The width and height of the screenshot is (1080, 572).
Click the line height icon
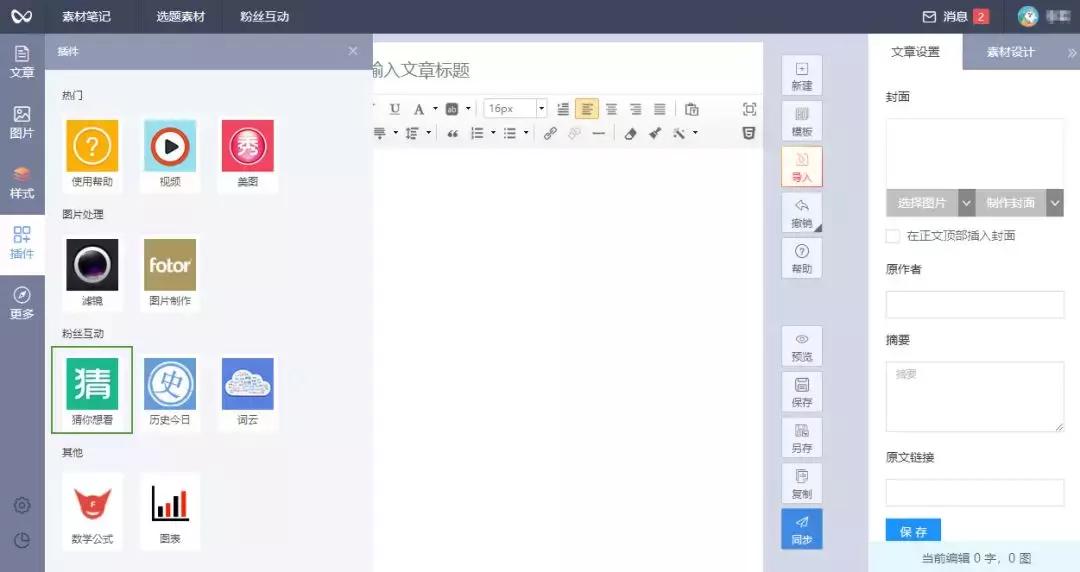coord(412,133)
